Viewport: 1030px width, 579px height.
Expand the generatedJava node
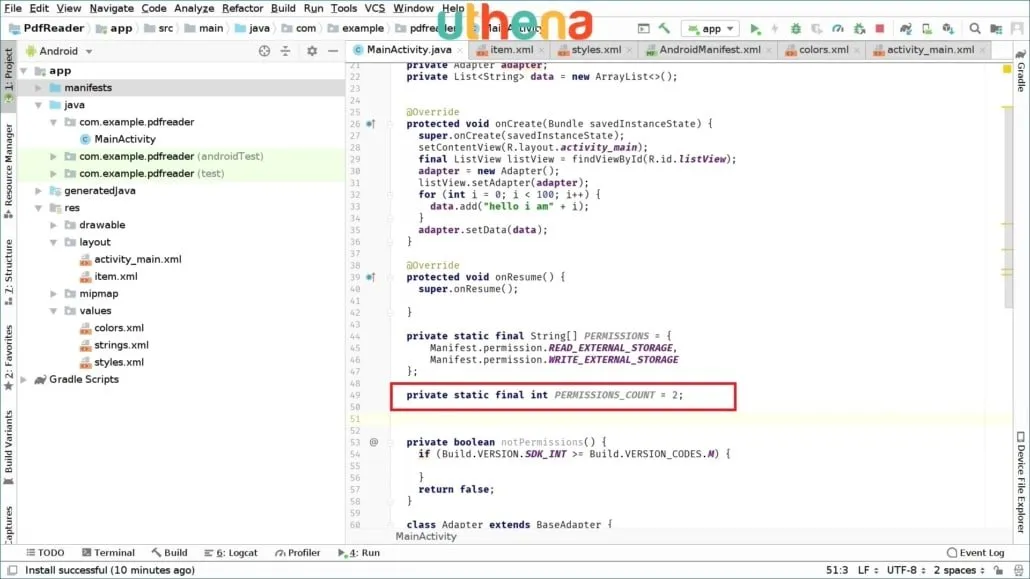(x=38, y=191)
